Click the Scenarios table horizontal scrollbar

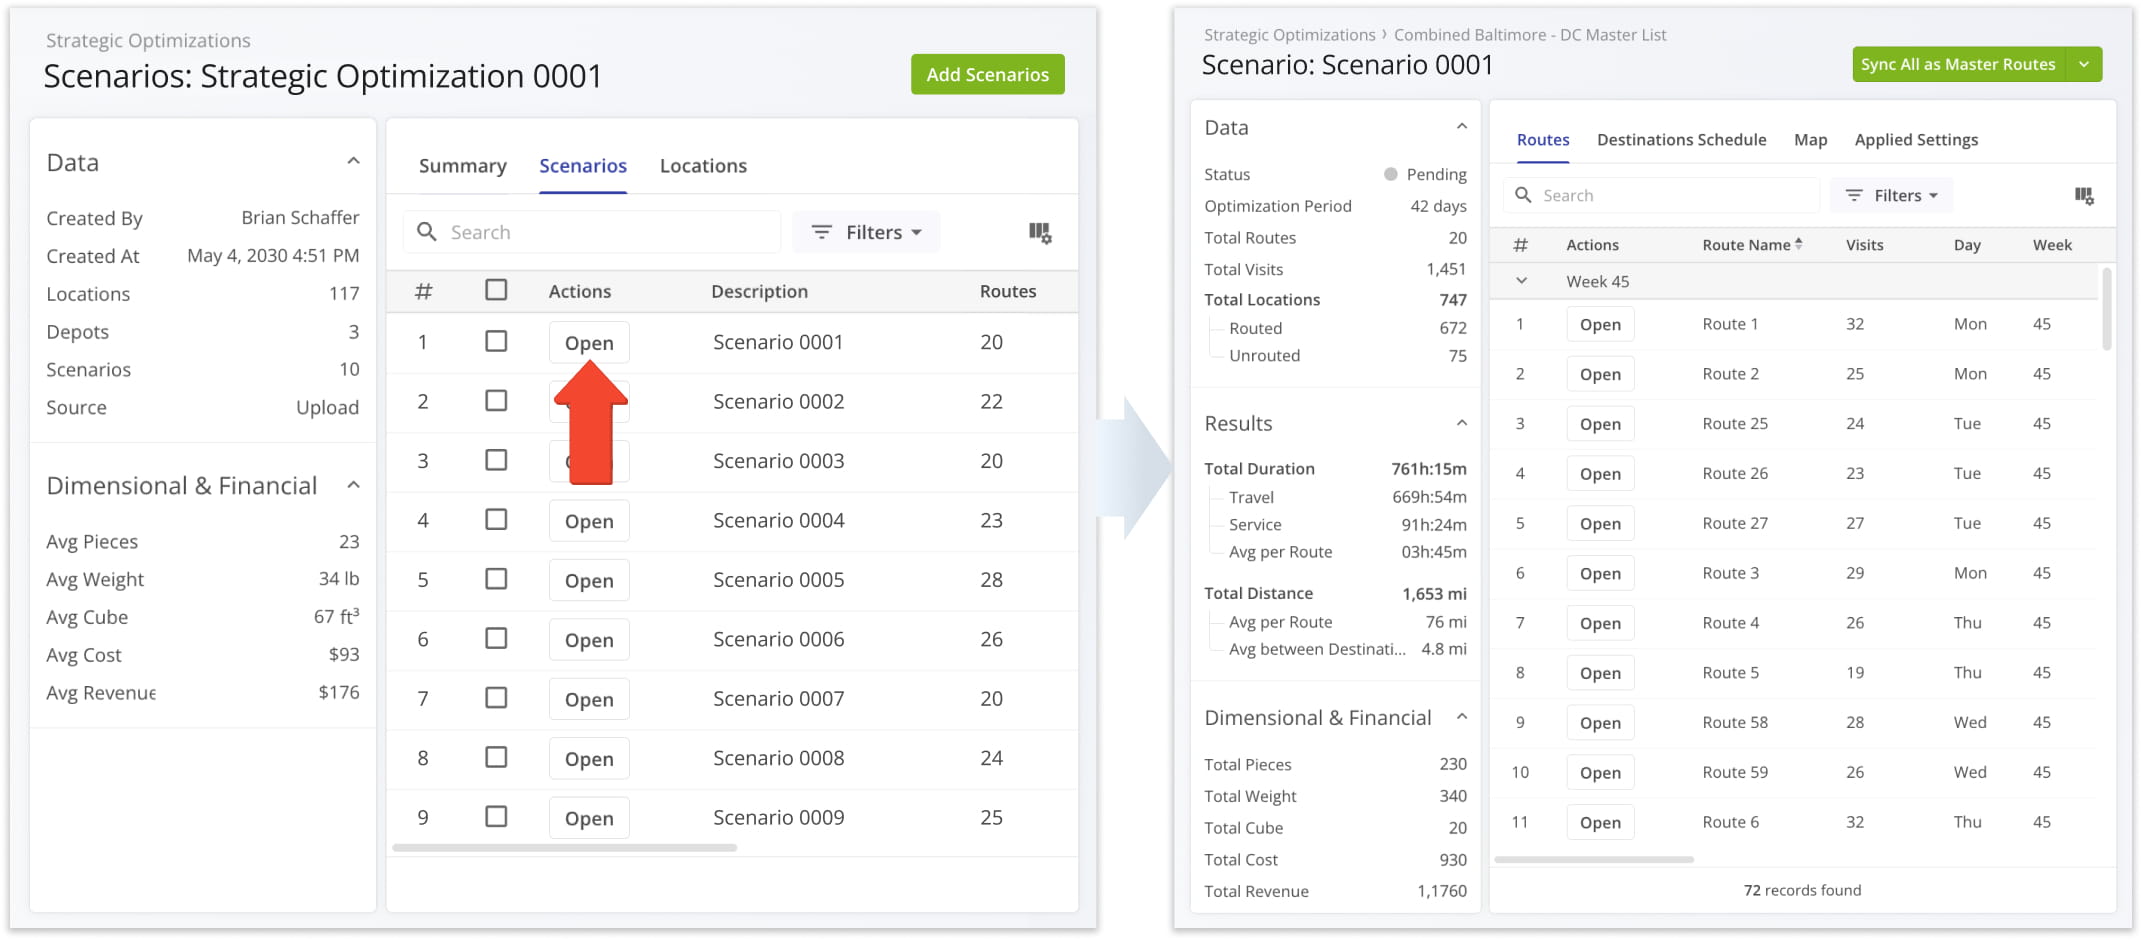click(565, 848)
